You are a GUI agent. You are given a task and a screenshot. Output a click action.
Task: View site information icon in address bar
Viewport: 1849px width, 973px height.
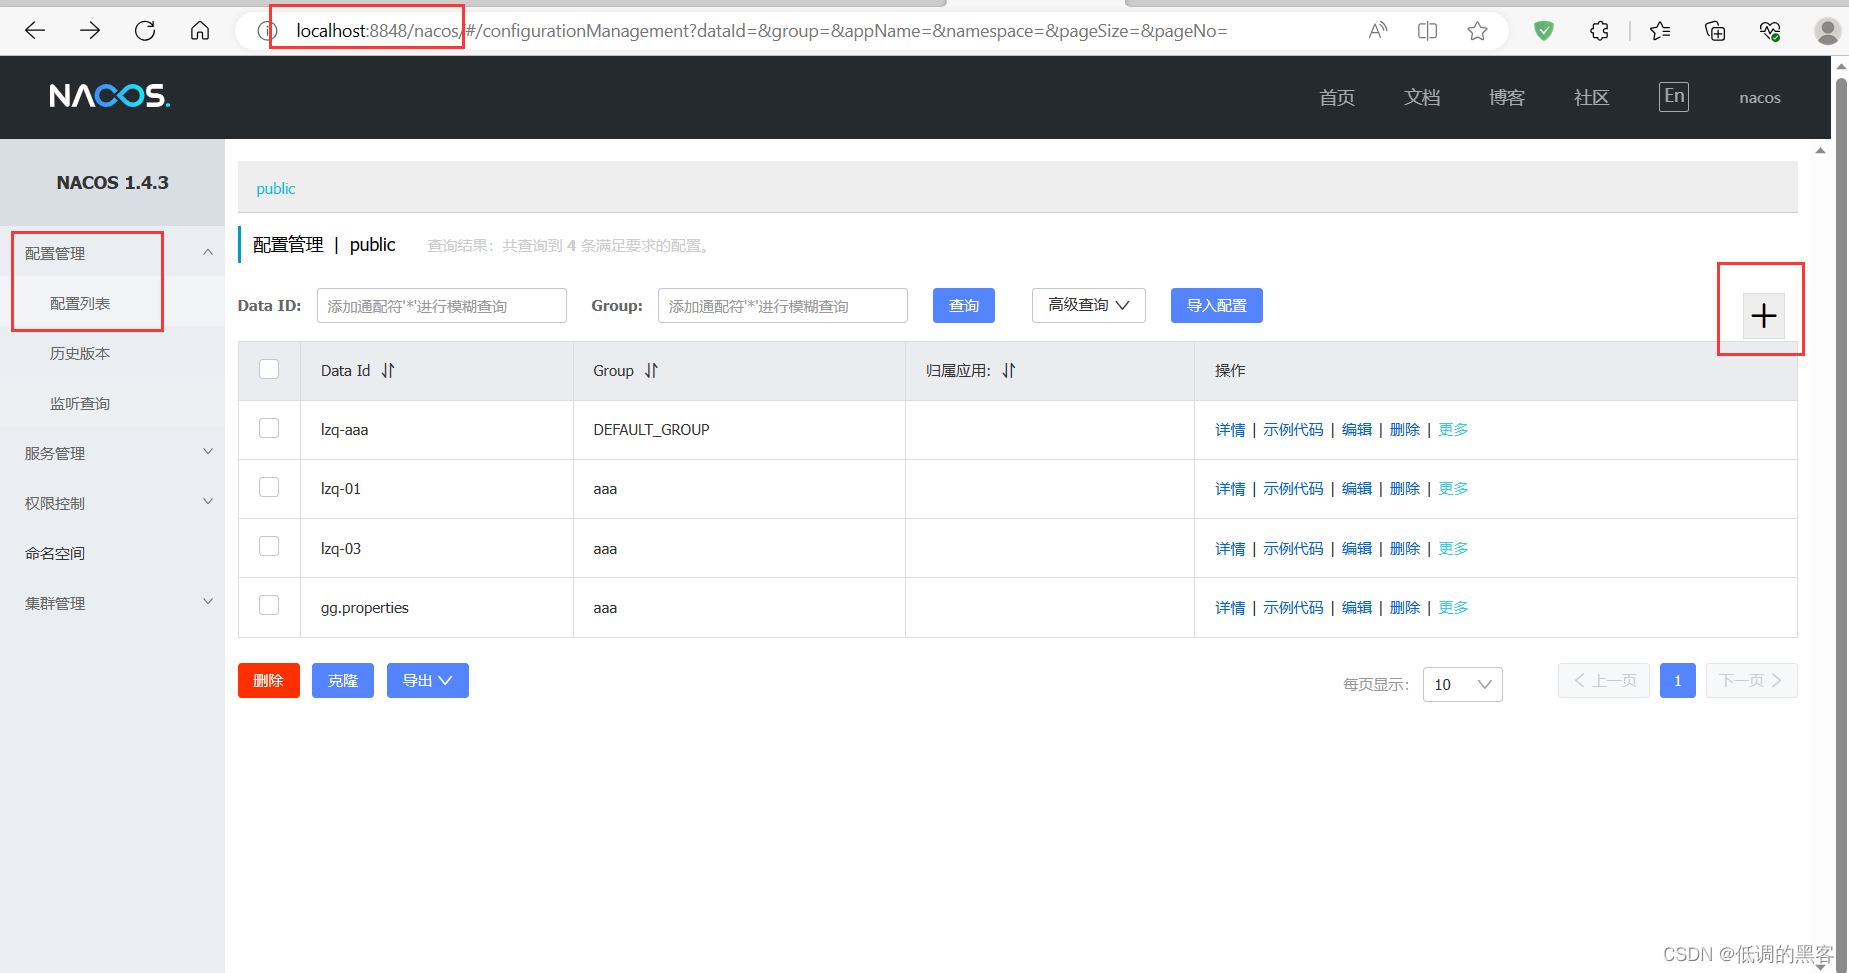click(266, 31)
